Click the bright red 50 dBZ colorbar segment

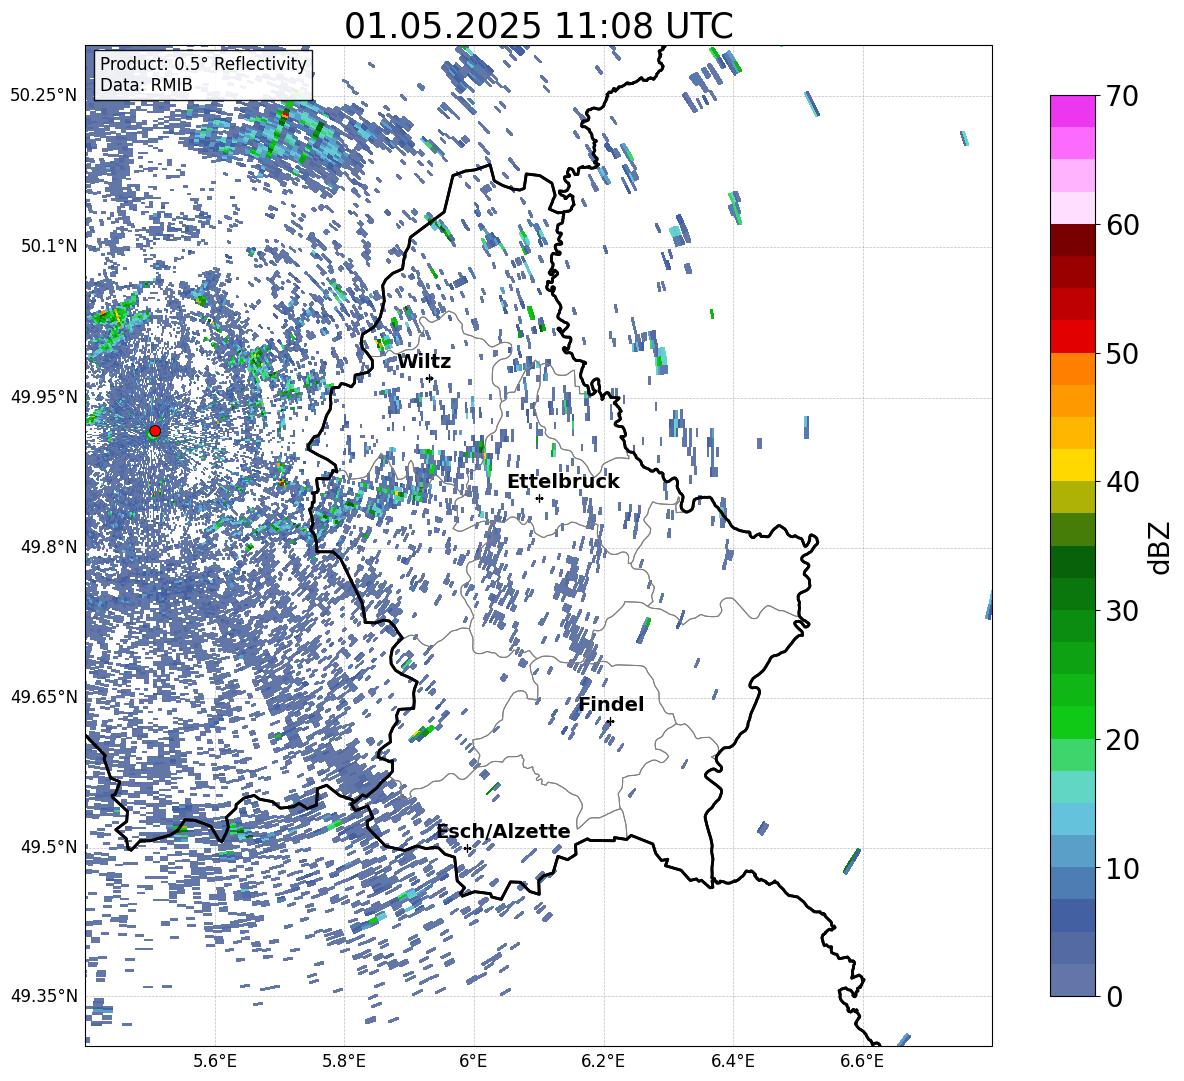[1072, 337]
